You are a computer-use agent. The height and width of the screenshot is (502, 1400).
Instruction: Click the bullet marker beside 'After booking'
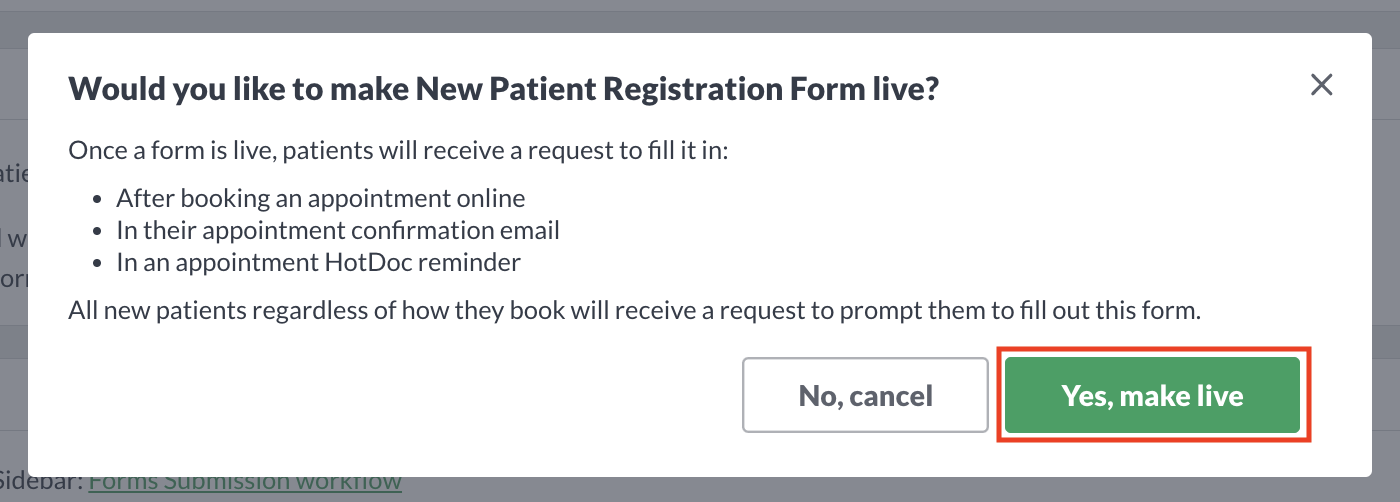tap(96, 199)
